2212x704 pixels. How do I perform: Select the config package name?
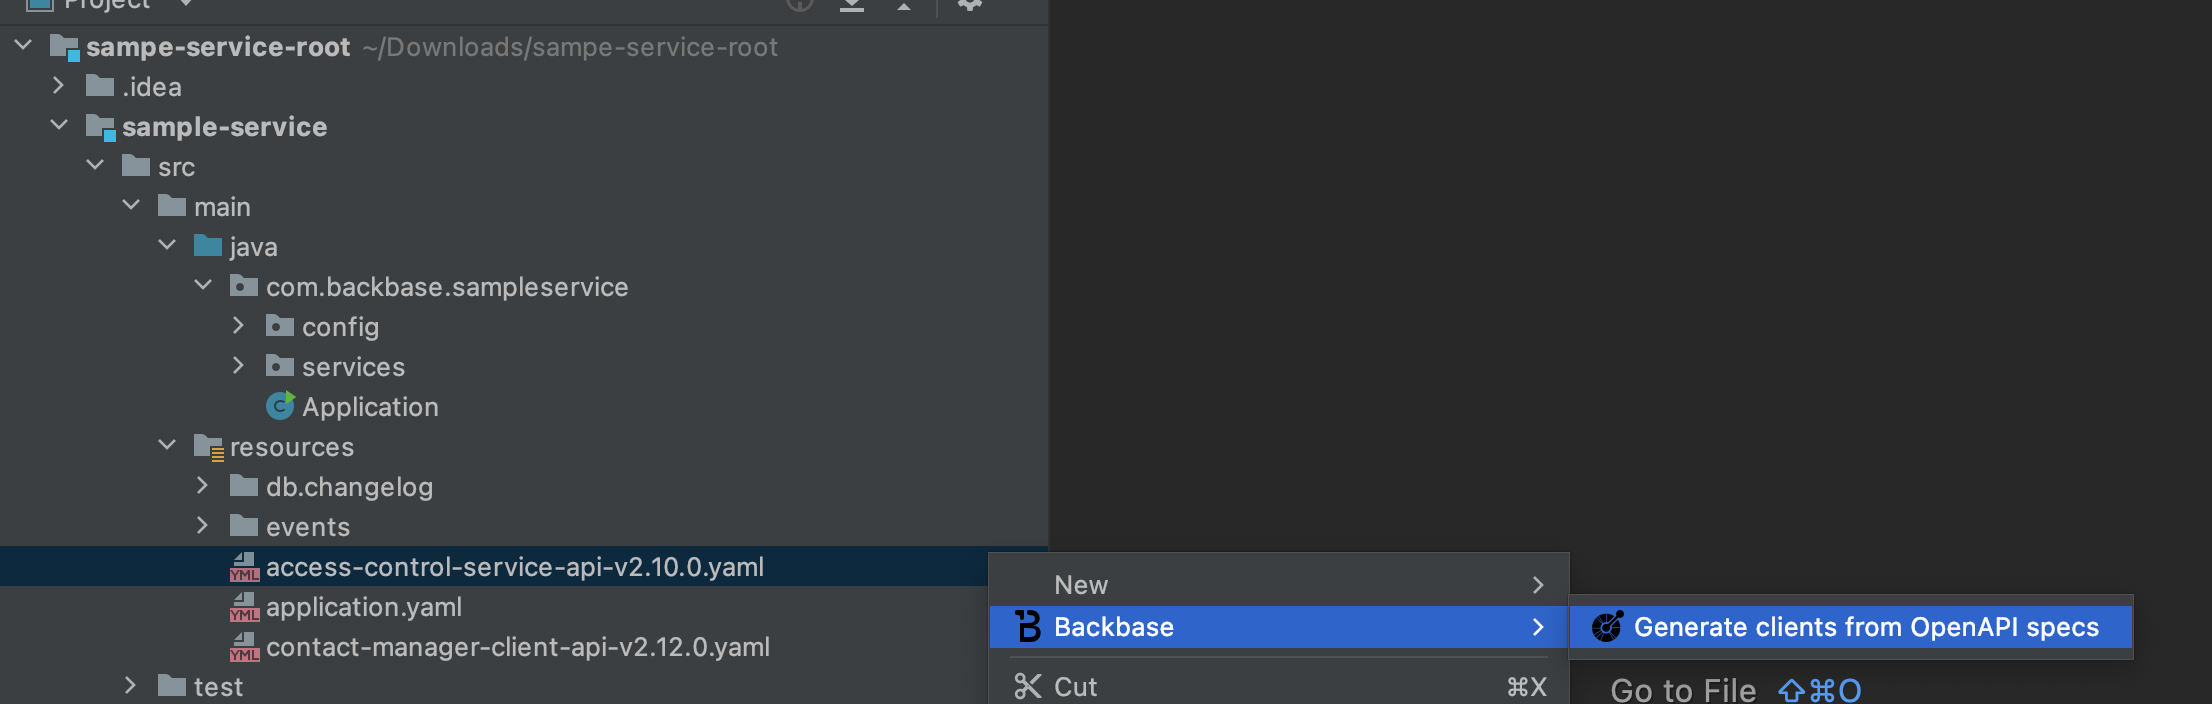(x=340, y=327)
